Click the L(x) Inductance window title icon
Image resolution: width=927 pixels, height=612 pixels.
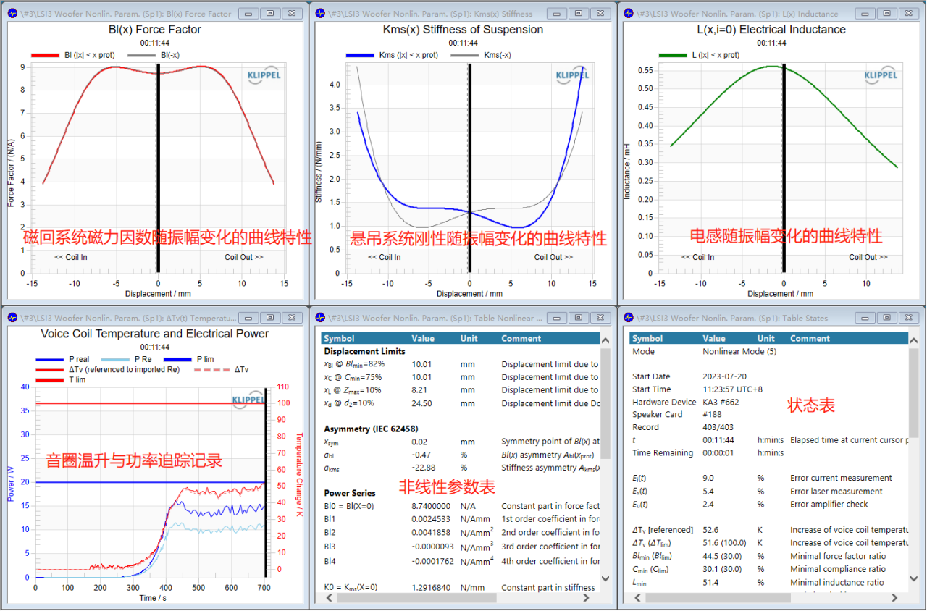click(x=629, y=14)
